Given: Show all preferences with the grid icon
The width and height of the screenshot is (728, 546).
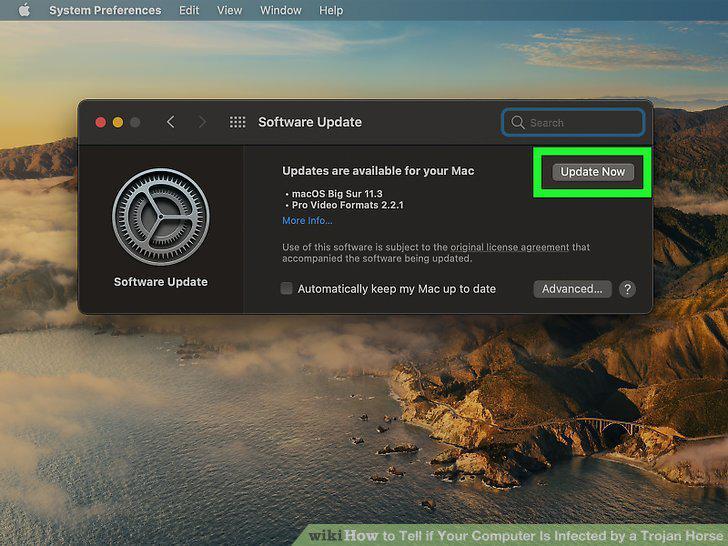Looking at the screenshot, I should [237, 122].
